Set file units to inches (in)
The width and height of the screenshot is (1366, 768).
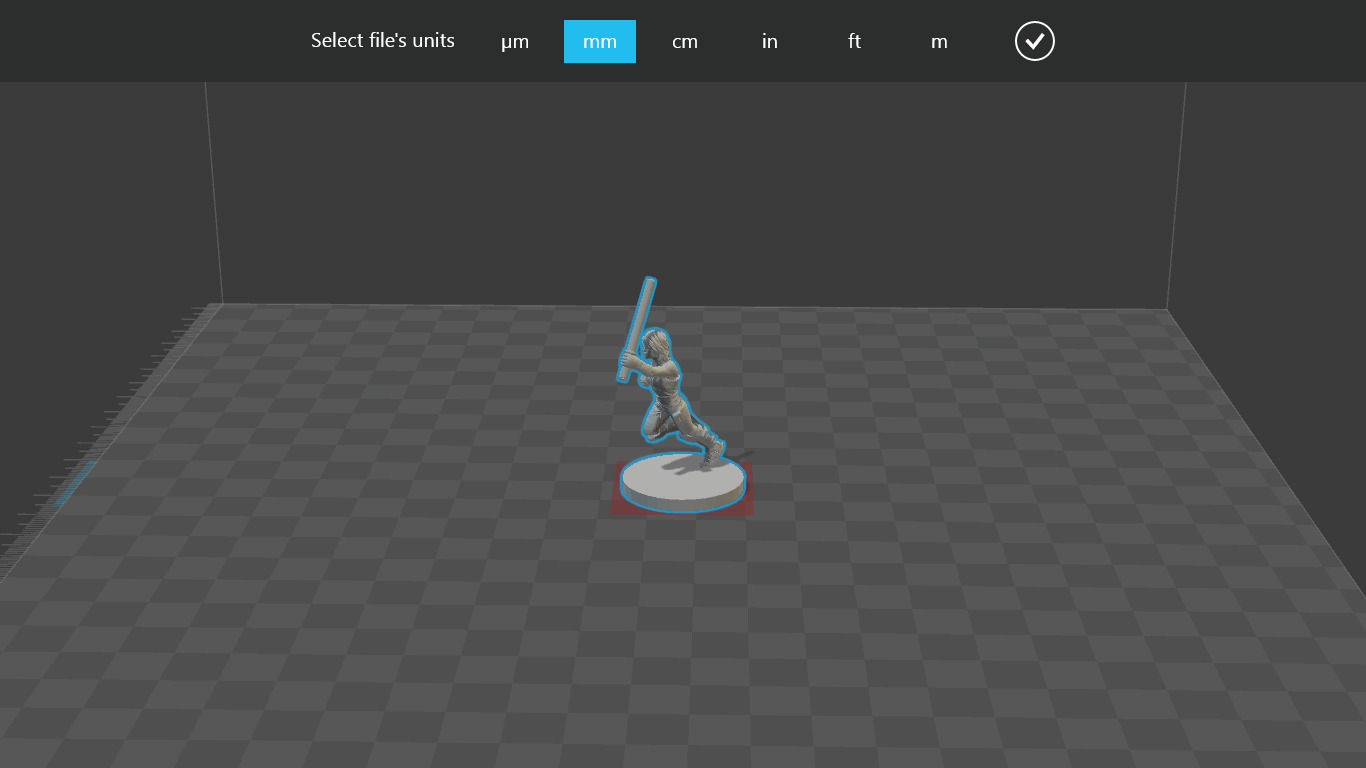(770, 41)
